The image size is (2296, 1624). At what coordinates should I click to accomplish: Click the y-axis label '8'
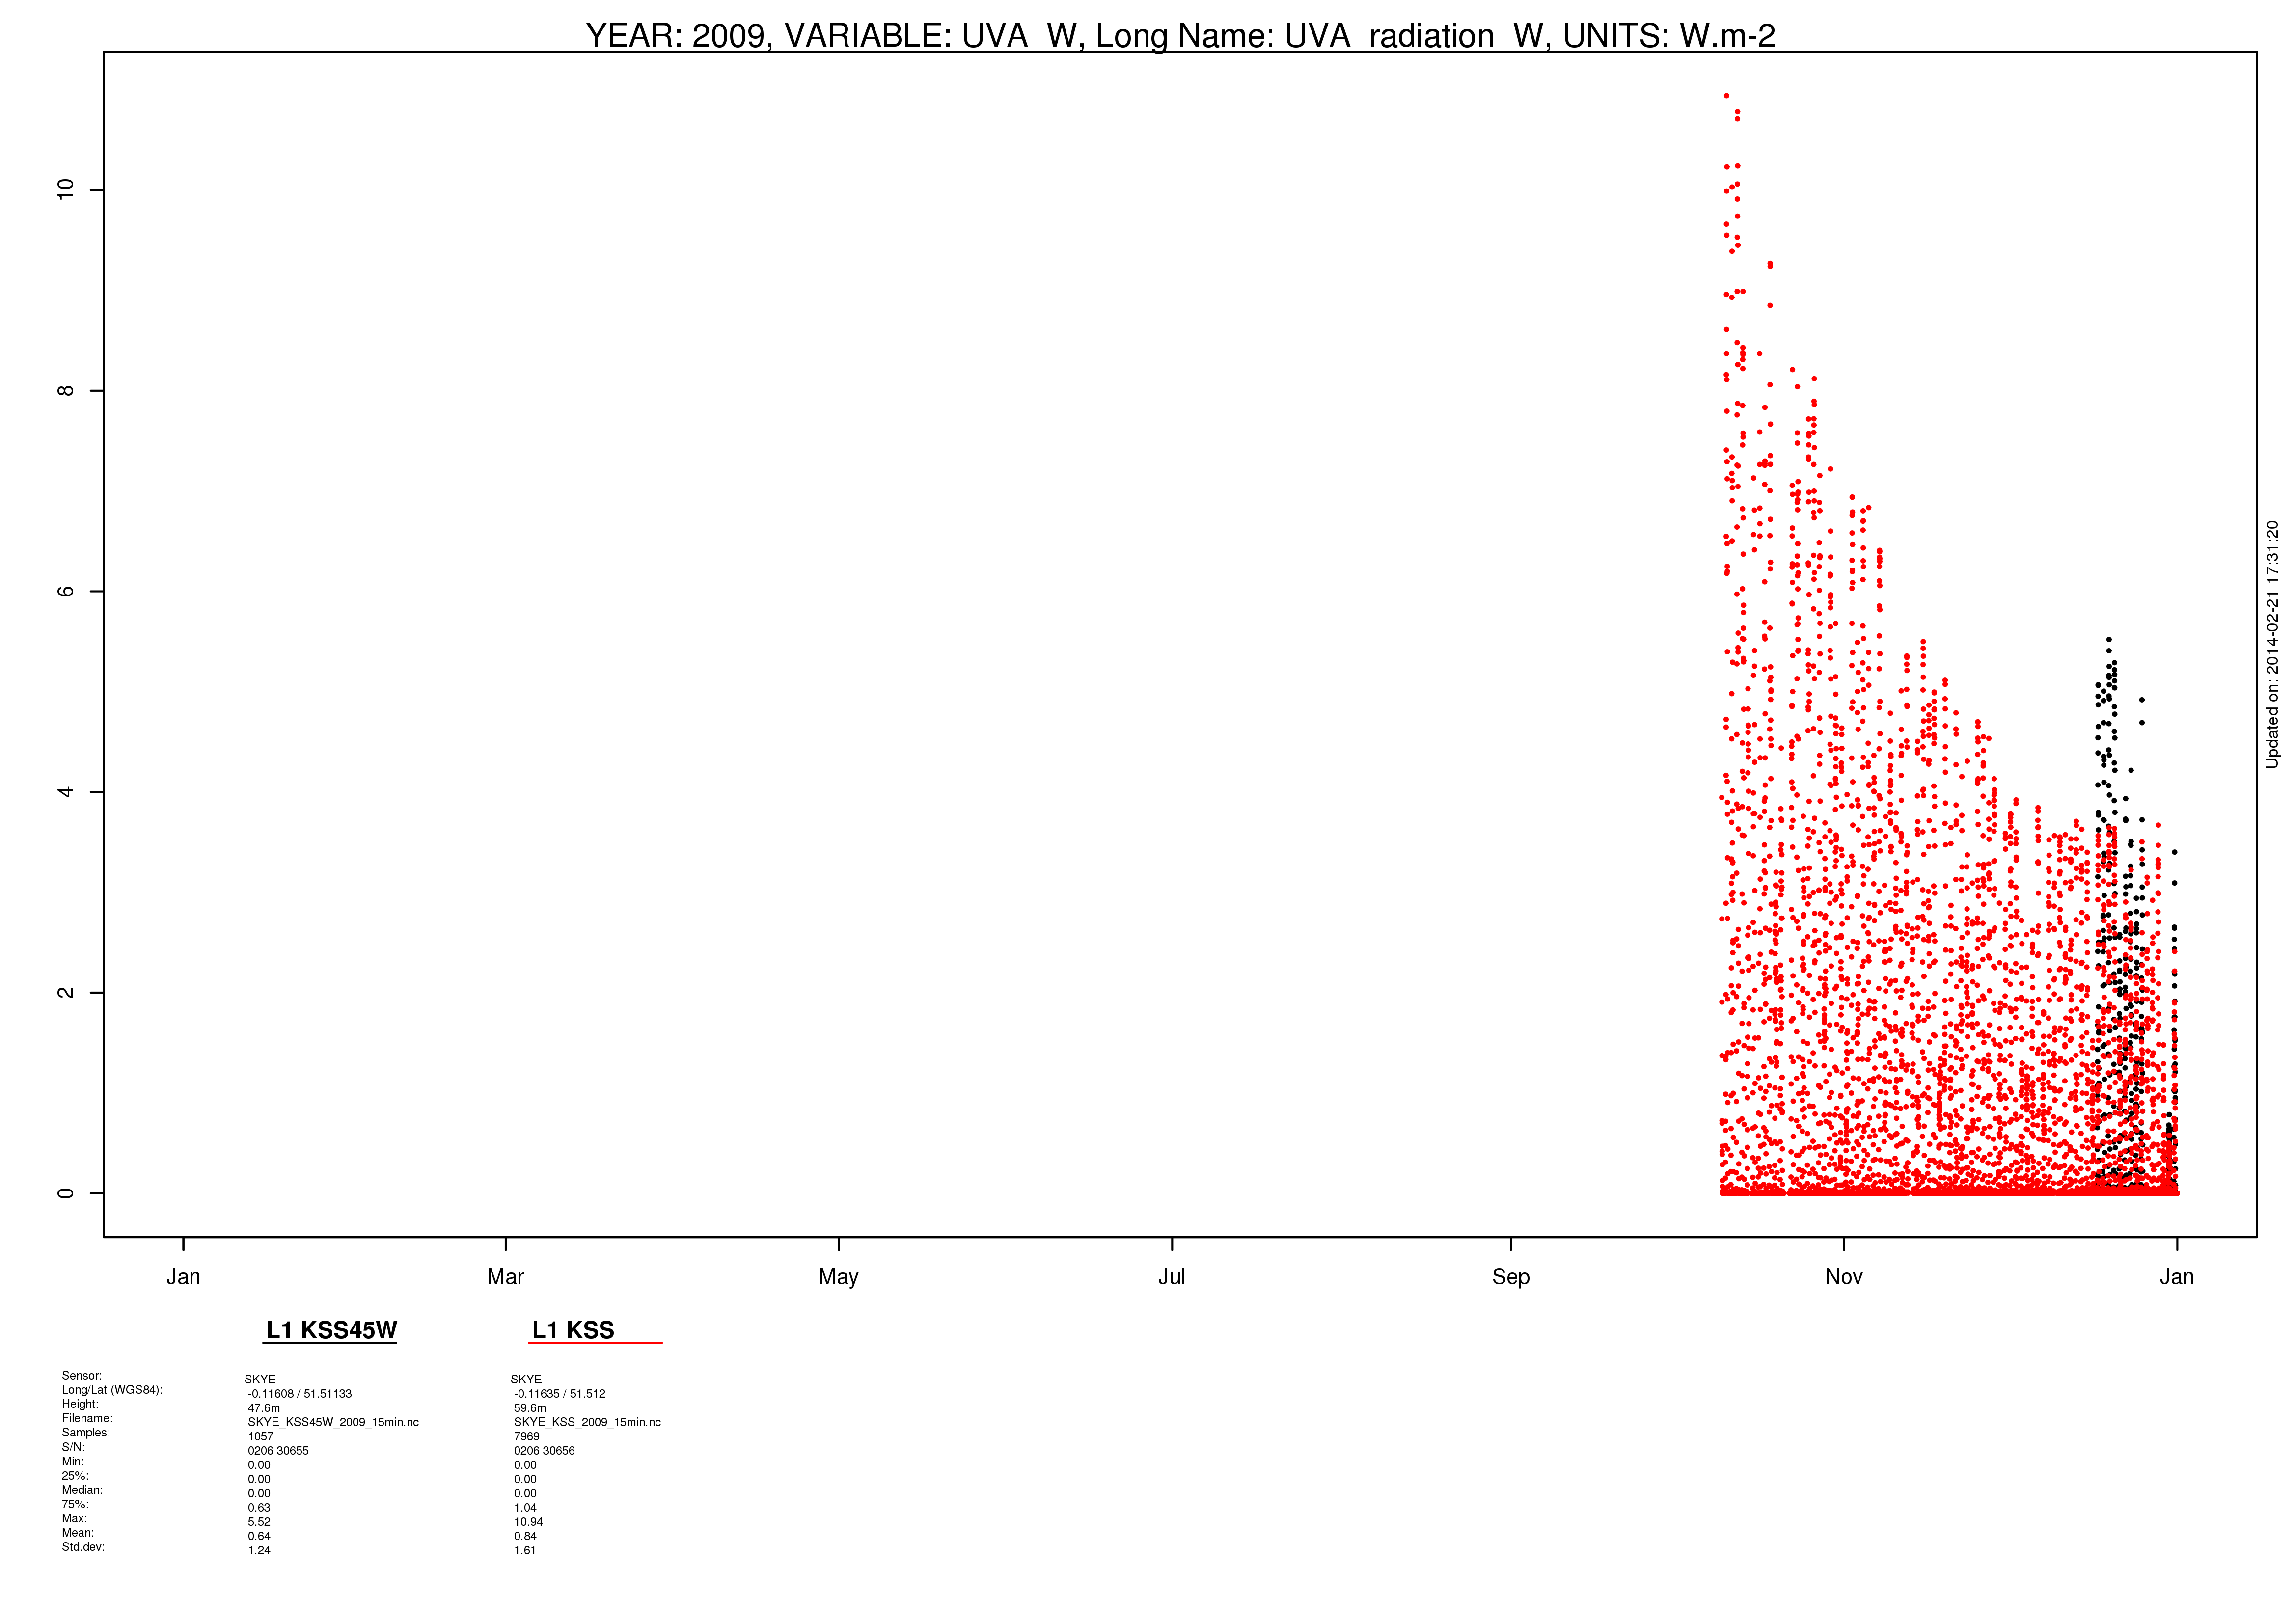point(66,390)
